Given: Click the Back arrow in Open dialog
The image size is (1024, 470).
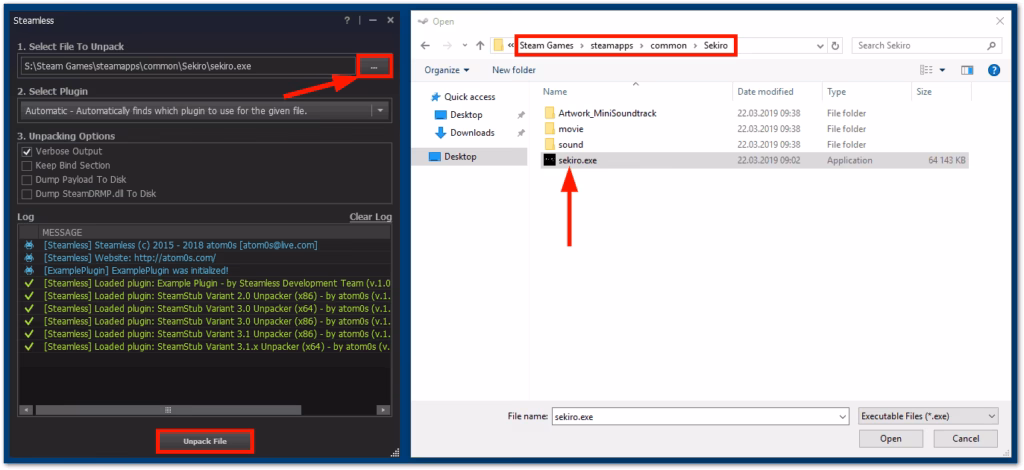Looking at the screenshot, I should click(x=425, y=46).
